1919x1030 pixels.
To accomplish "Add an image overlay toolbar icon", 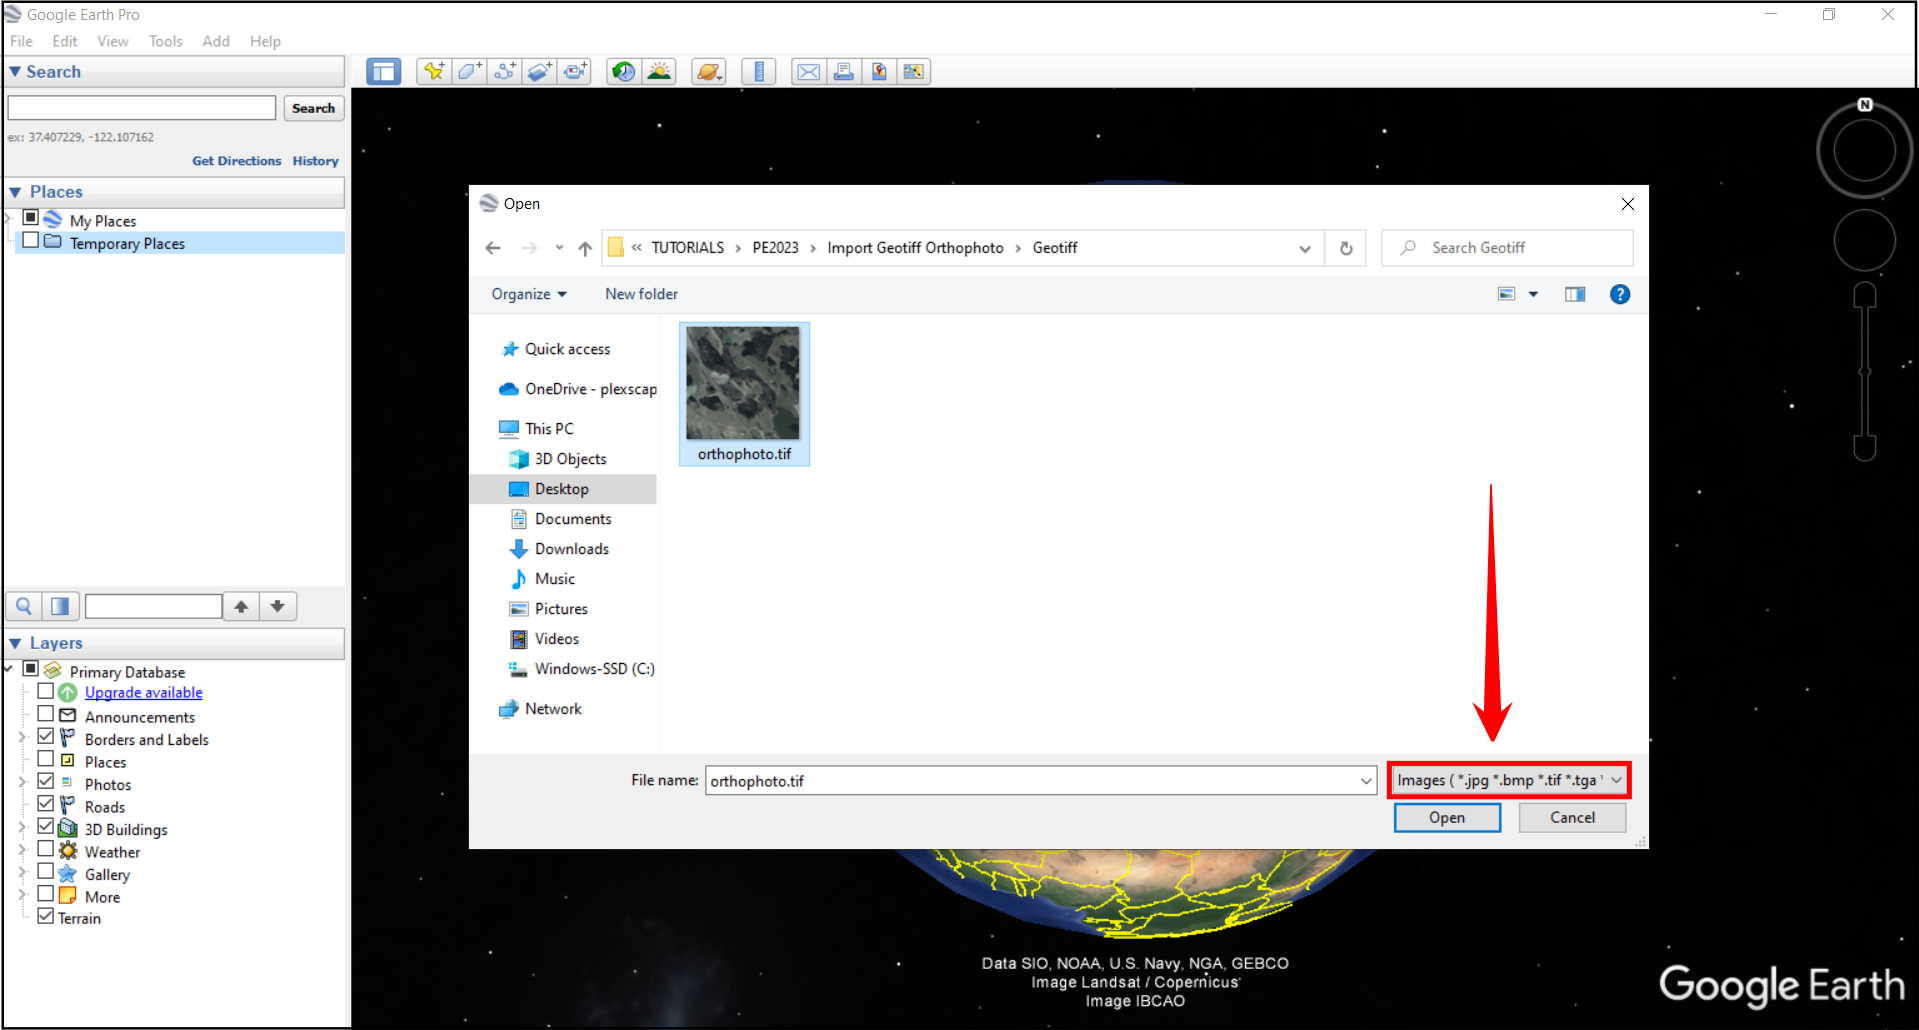I will (539, 72).
